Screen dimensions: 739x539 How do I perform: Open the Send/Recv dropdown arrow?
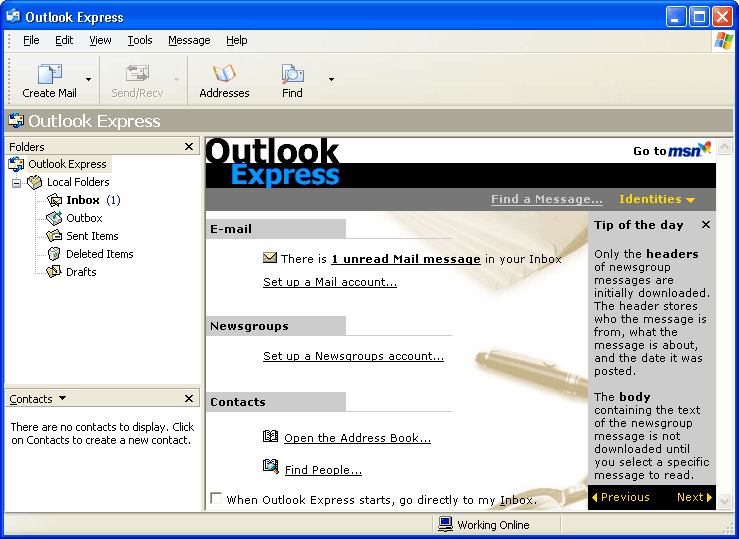pyautogui.click(x=176, y=79)
